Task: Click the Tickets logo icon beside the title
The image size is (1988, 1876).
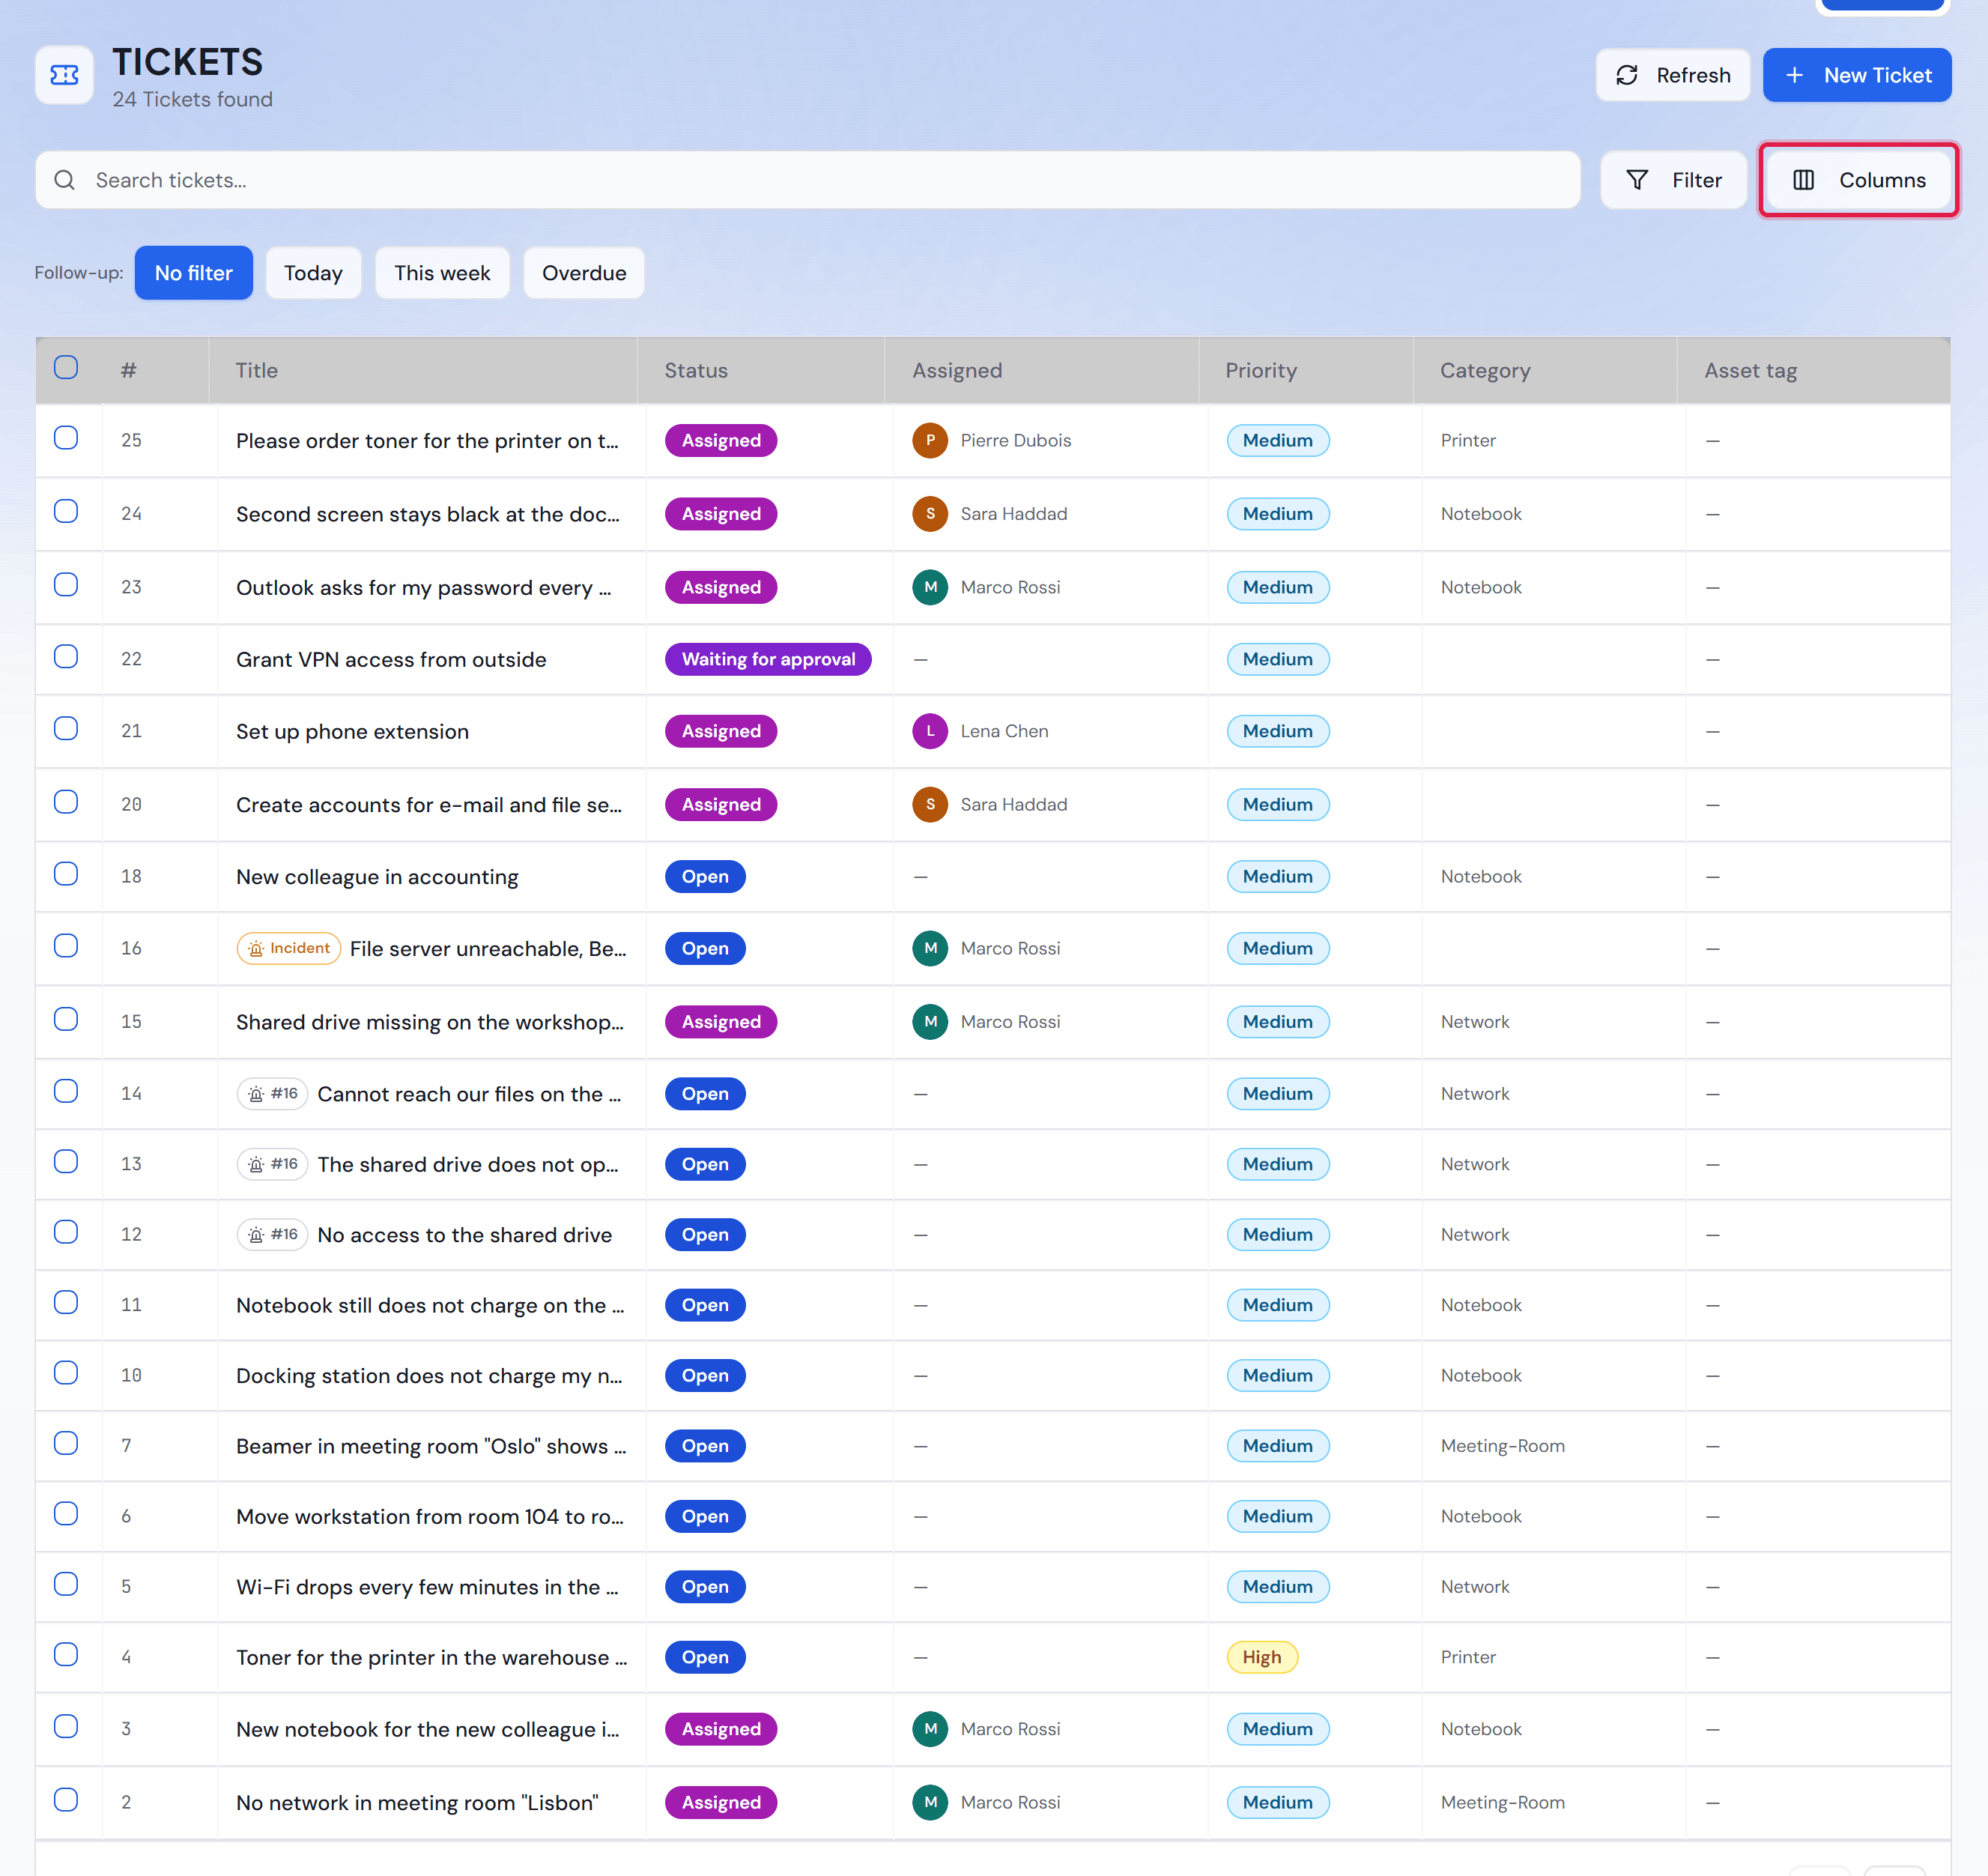Action: (x=65, y=75)
